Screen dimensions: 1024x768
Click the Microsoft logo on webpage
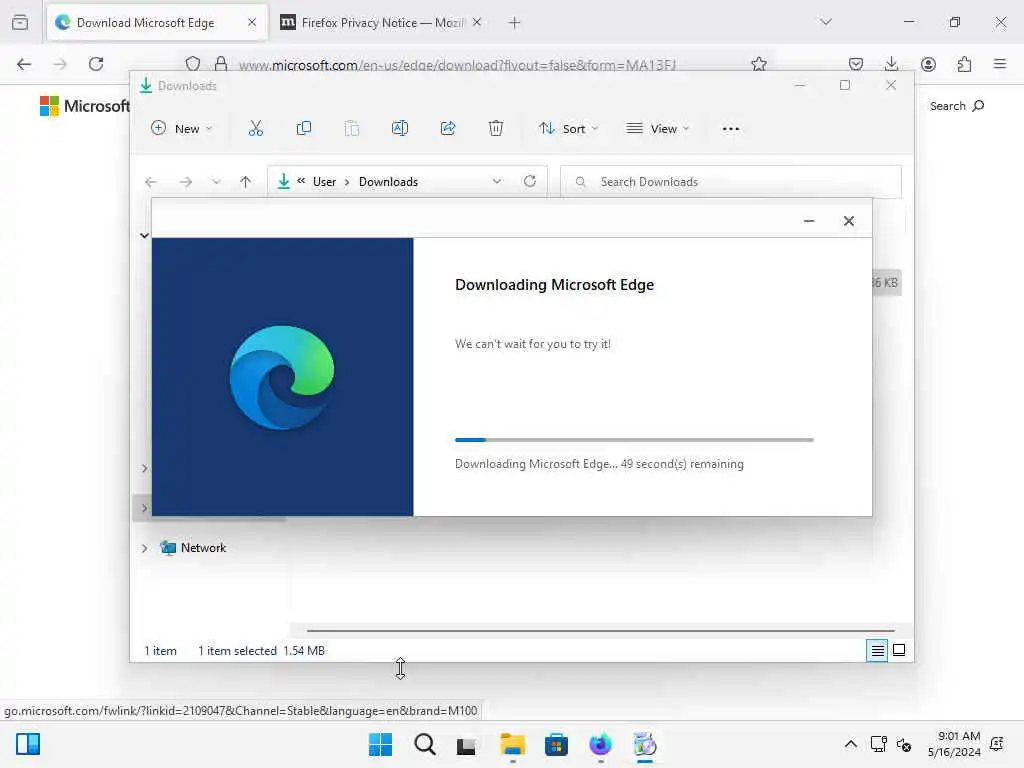(x=85, y=106)
